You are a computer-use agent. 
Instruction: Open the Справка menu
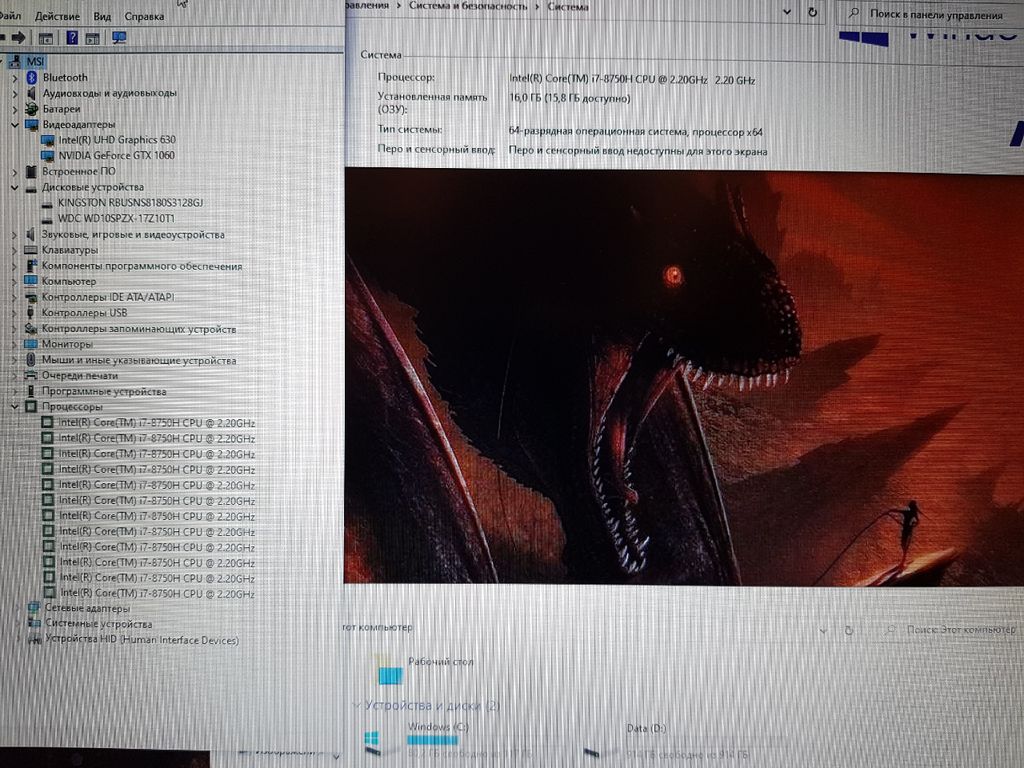point(144,16)
